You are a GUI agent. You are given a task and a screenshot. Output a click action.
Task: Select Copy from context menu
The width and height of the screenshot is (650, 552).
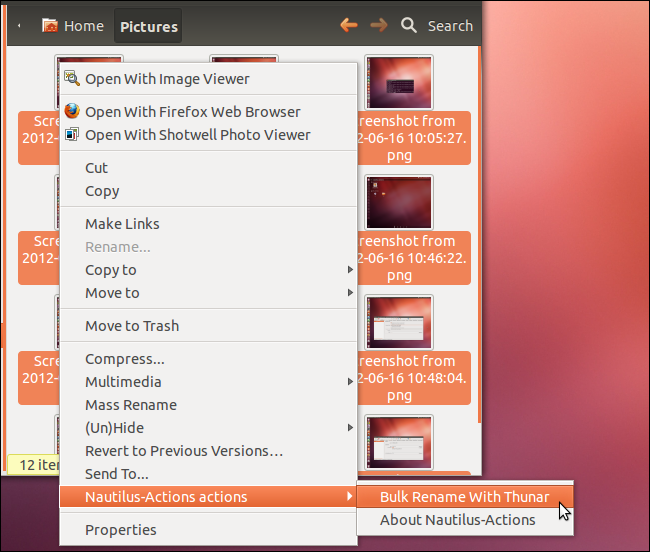click(208, 191)
